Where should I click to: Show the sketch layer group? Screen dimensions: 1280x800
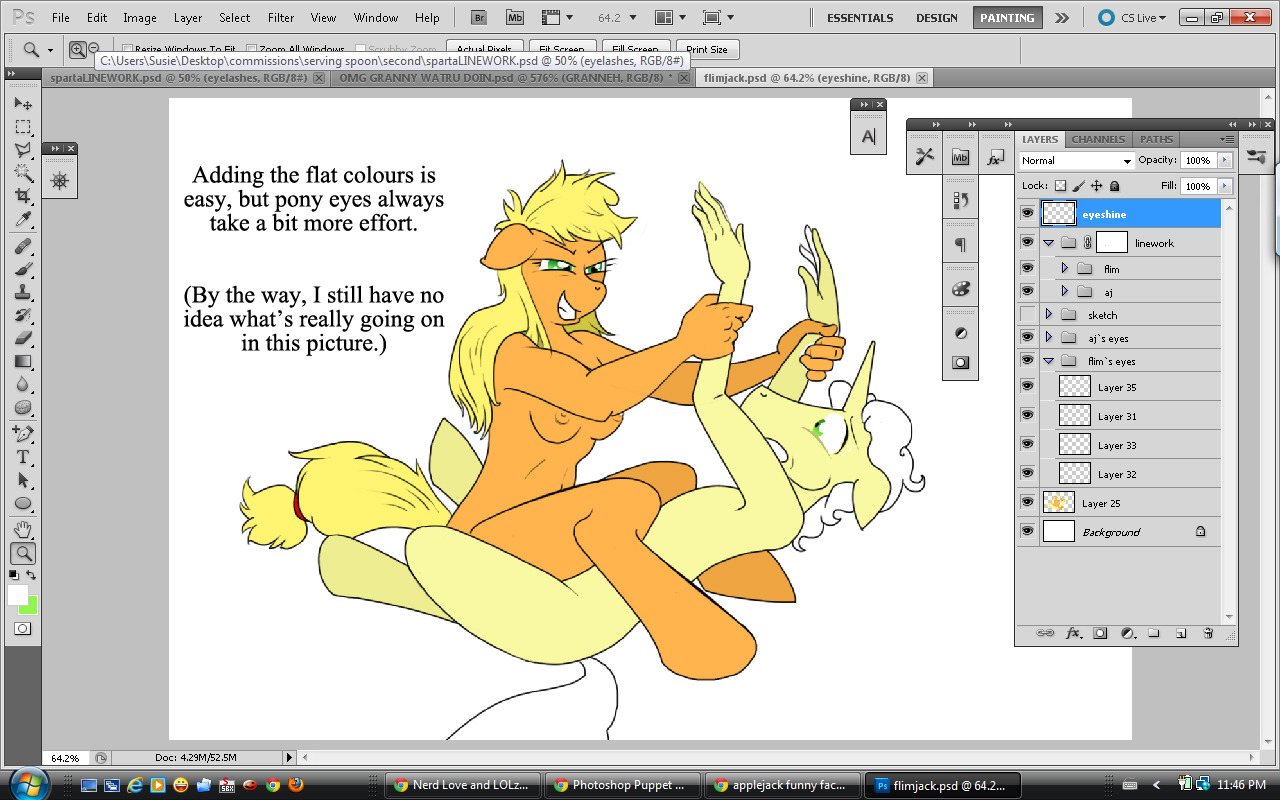1027,315
